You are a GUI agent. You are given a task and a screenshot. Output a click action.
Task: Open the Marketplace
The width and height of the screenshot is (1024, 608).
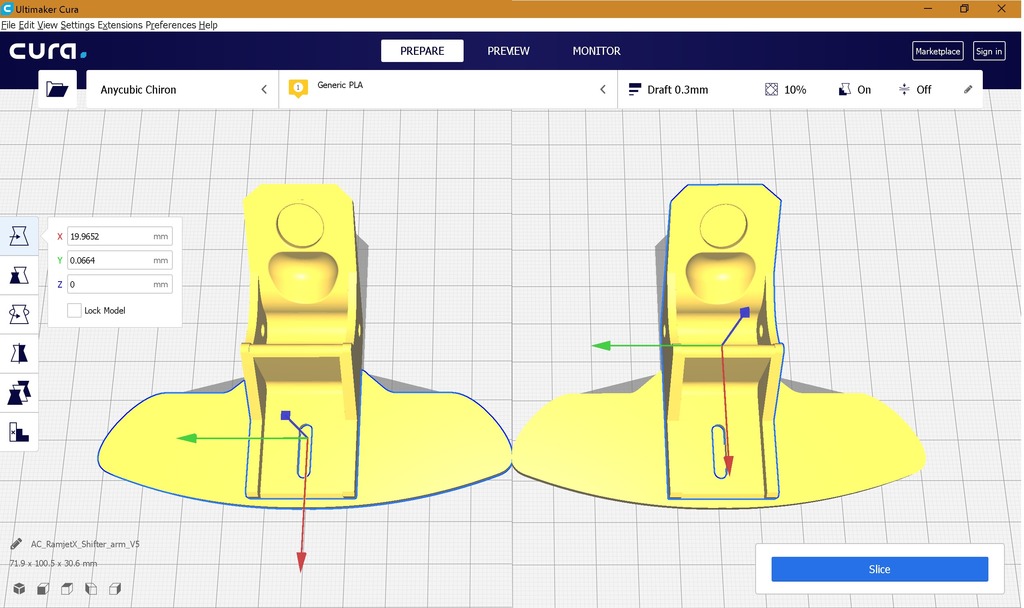(x=937, y=50)
